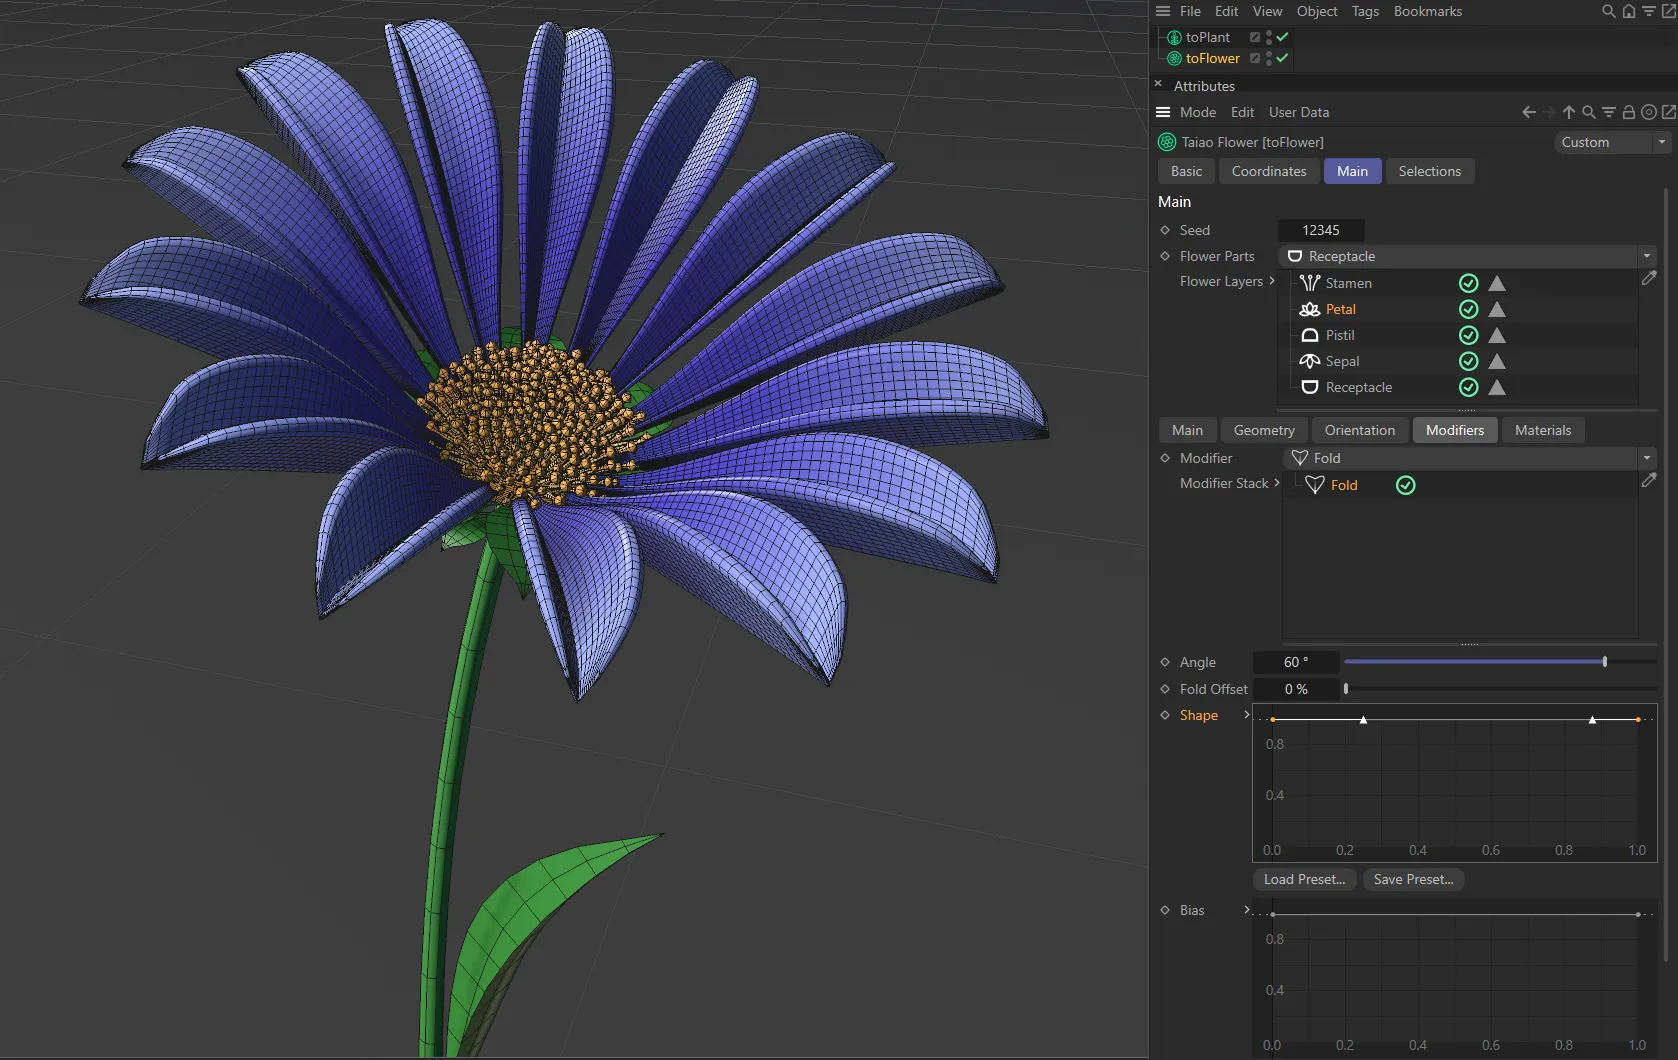
Task: Select the Sepal flower layer icon
Action: [x=1310, y=361]
